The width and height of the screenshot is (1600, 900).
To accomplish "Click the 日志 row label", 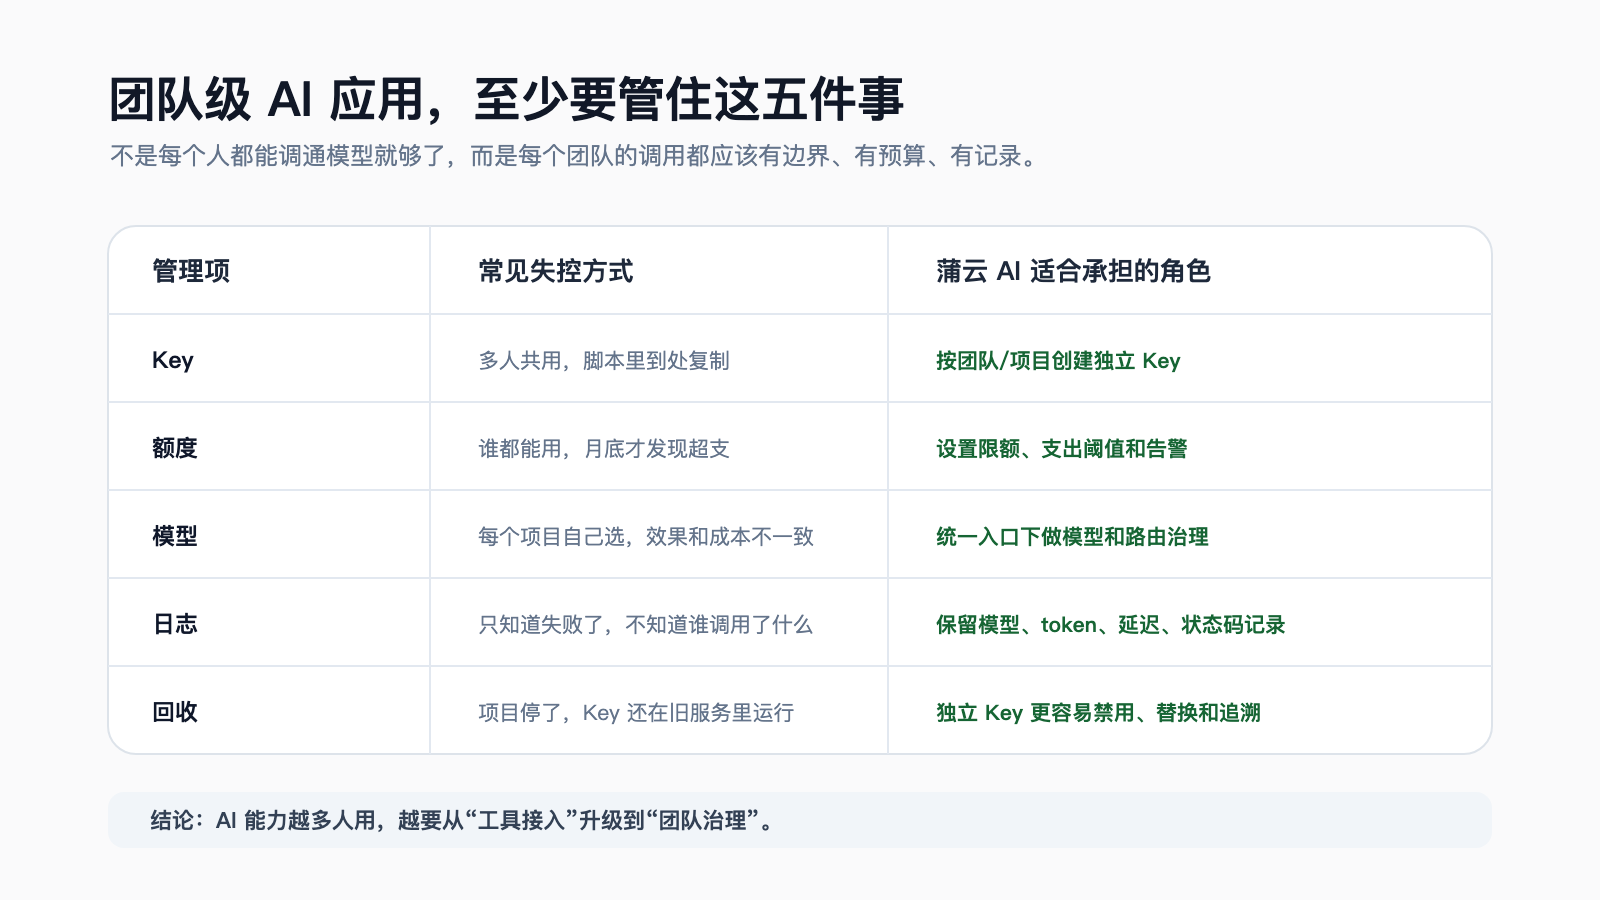I will pos(175,624).
